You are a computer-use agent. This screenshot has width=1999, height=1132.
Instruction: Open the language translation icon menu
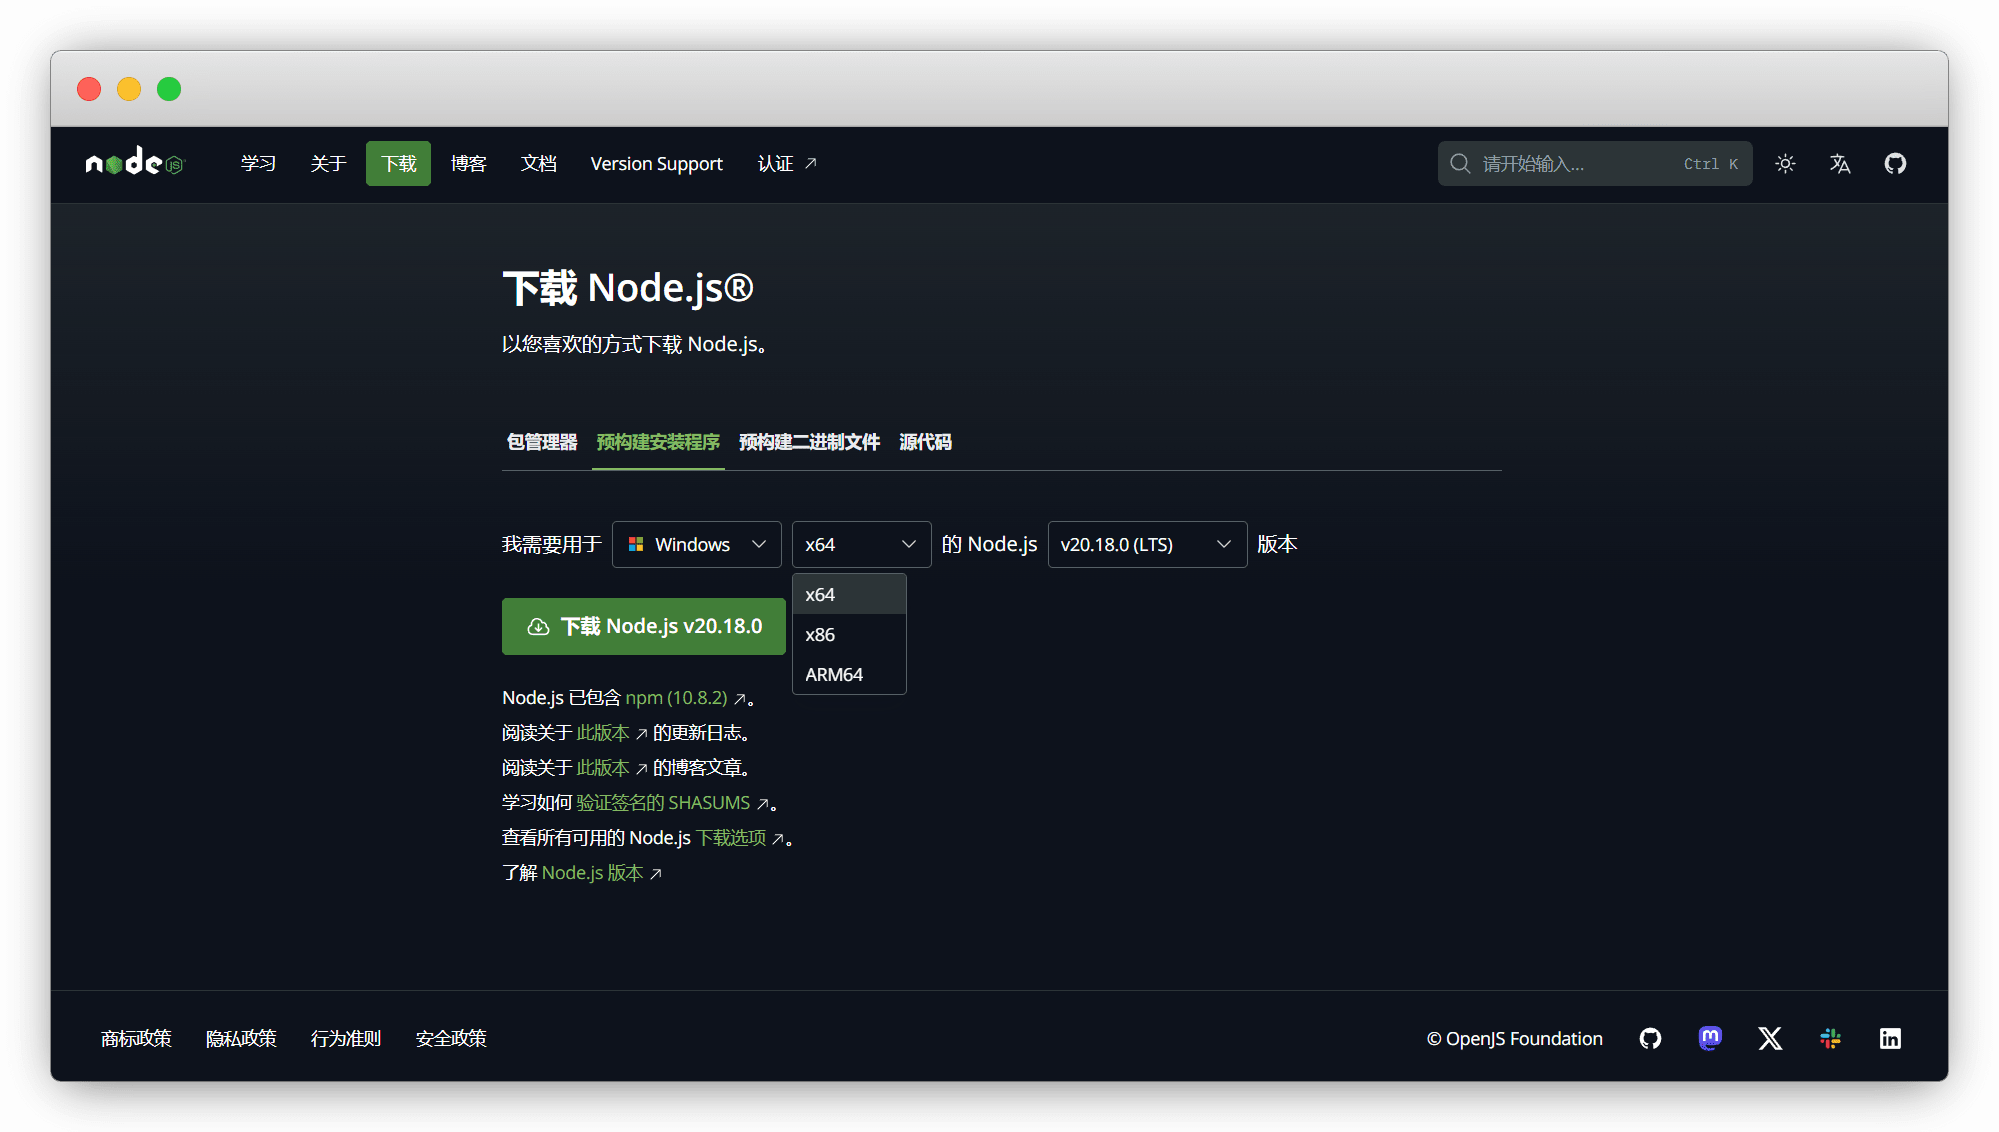pos(1840,163)
